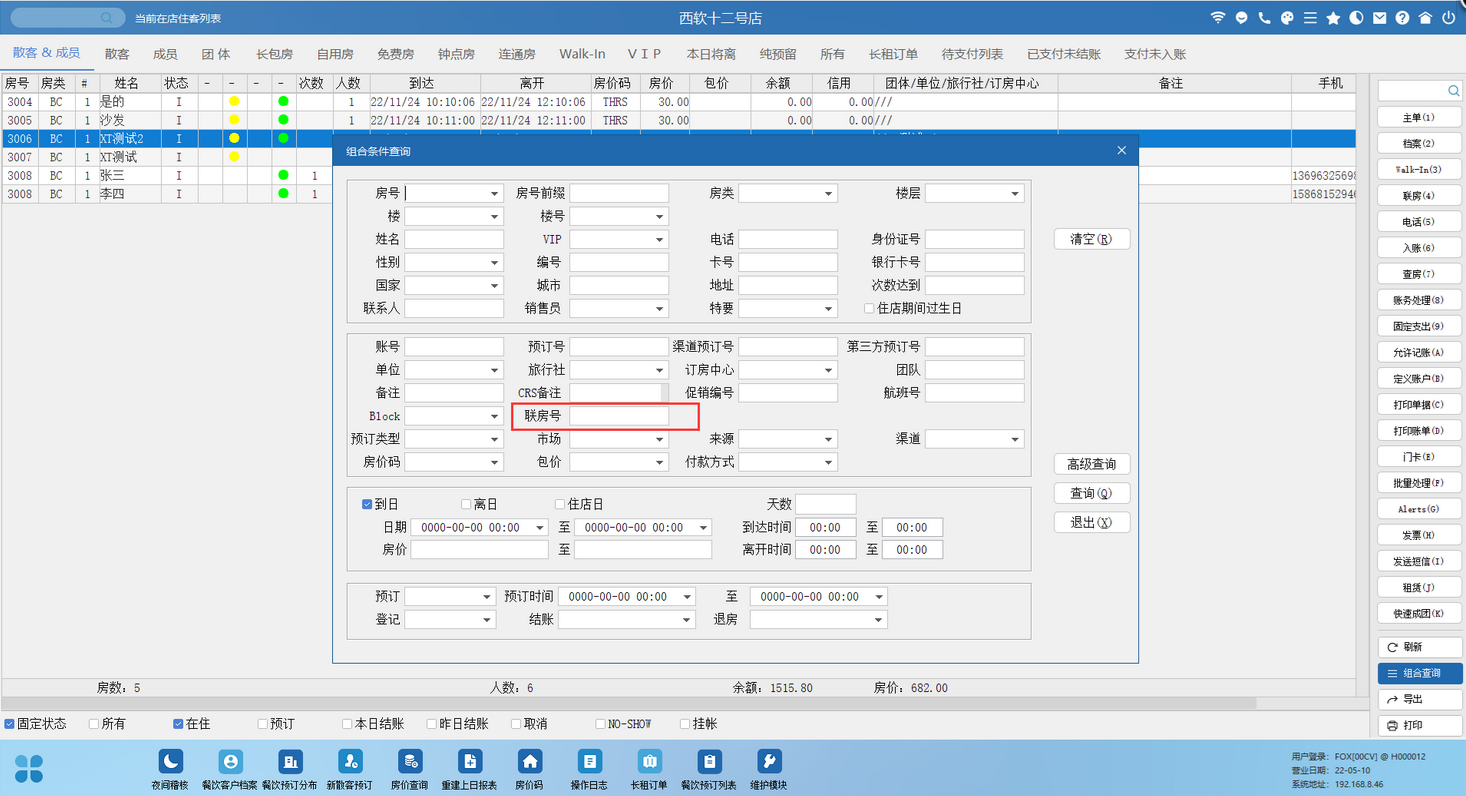Open 维护模块 wrench icon
Screen dimensions: 1466x796
pos(769,761)
